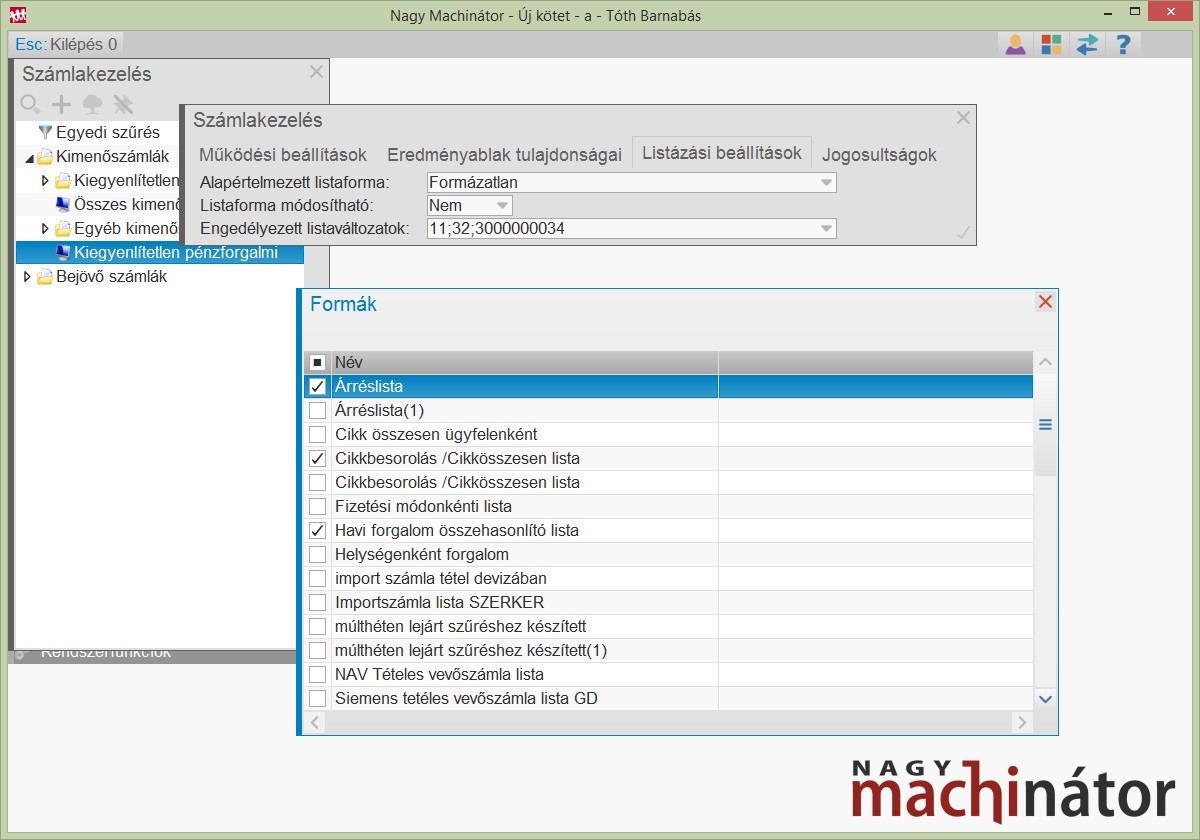The height and width of the screenshot is (840, 1200).
Task: Open help with the question mark icon
Action: coord(1123,44)
